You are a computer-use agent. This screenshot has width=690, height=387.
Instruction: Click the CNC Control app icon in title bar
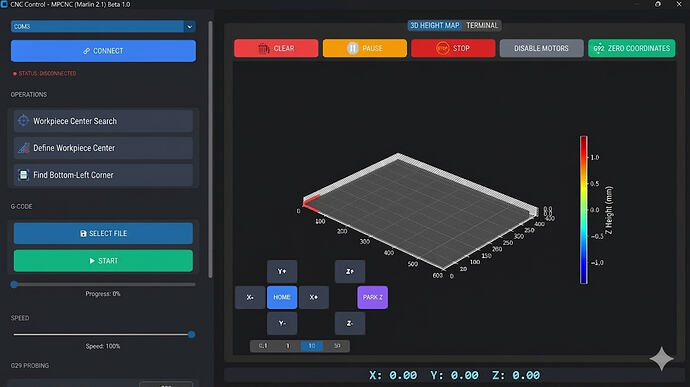(4, 4)
